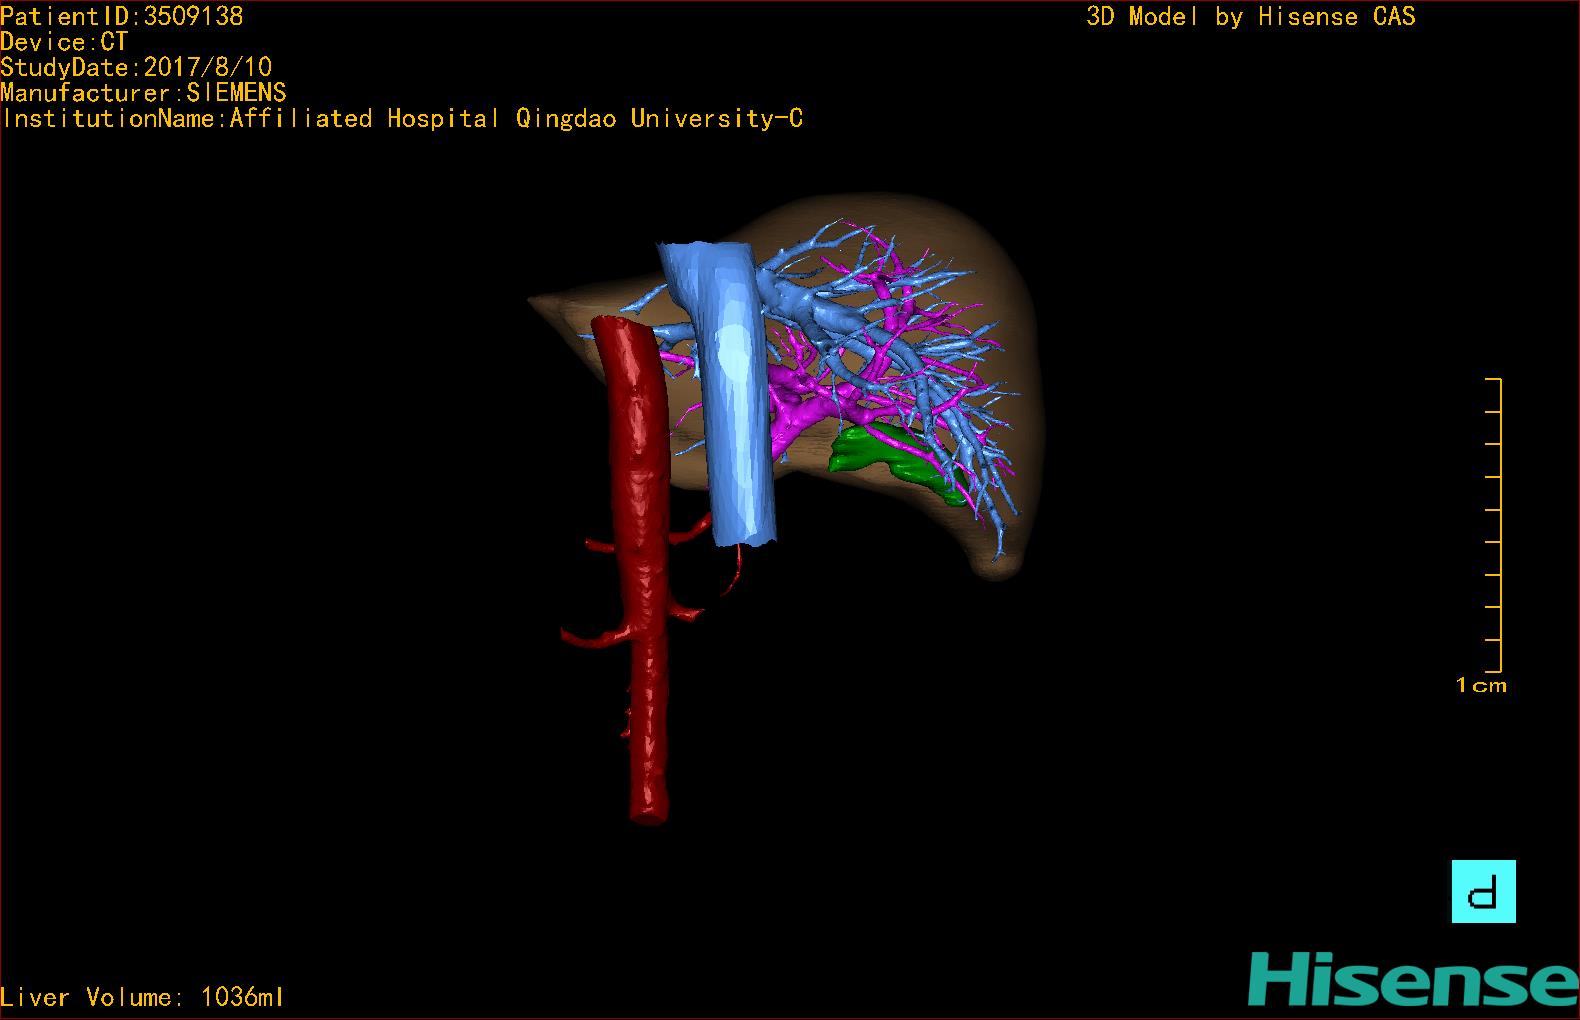Click the cyan 'd' icon box

click(1483, 891)
